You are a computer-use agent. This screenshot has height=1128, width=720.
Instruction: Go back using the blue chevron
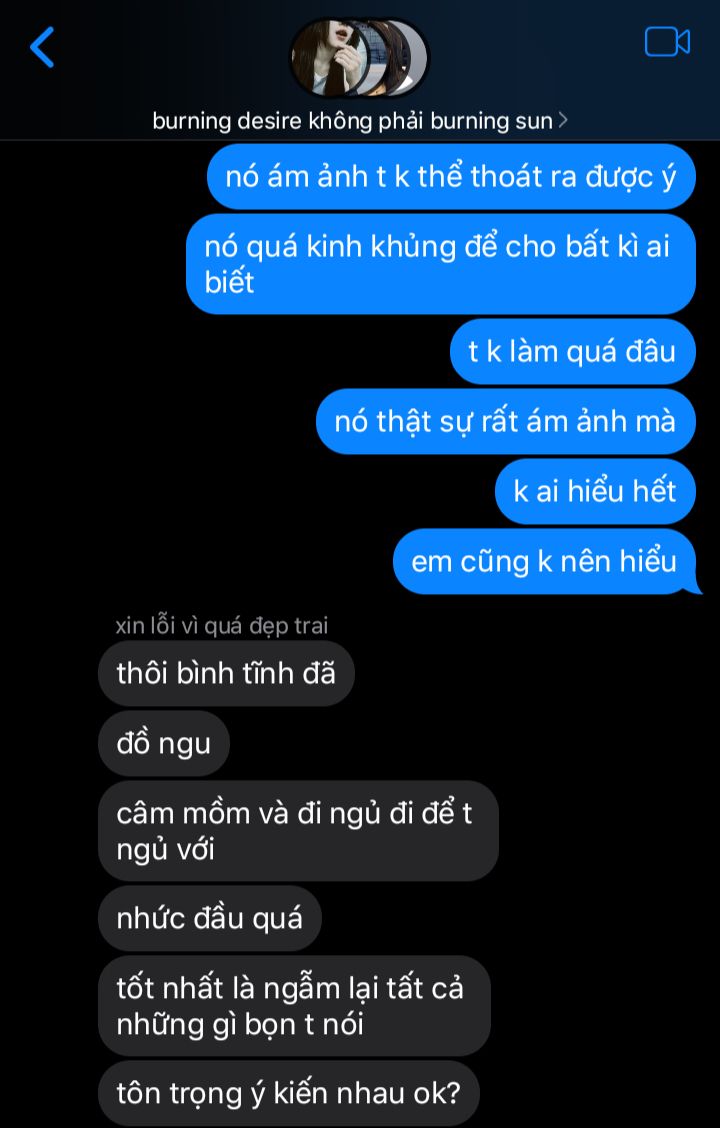(x=42, y=47)
